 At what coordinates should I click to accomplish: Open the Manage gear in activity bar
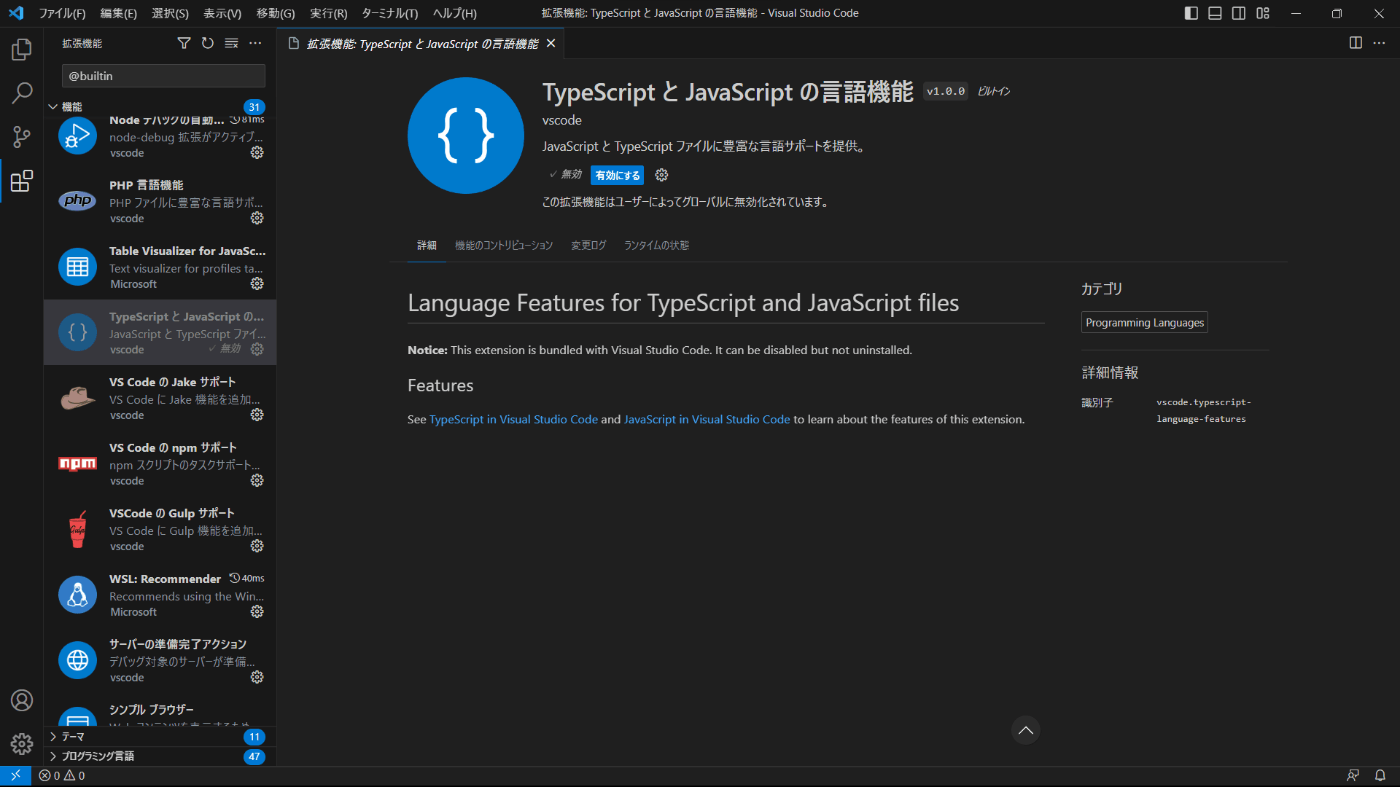click(x=22, y=744)
